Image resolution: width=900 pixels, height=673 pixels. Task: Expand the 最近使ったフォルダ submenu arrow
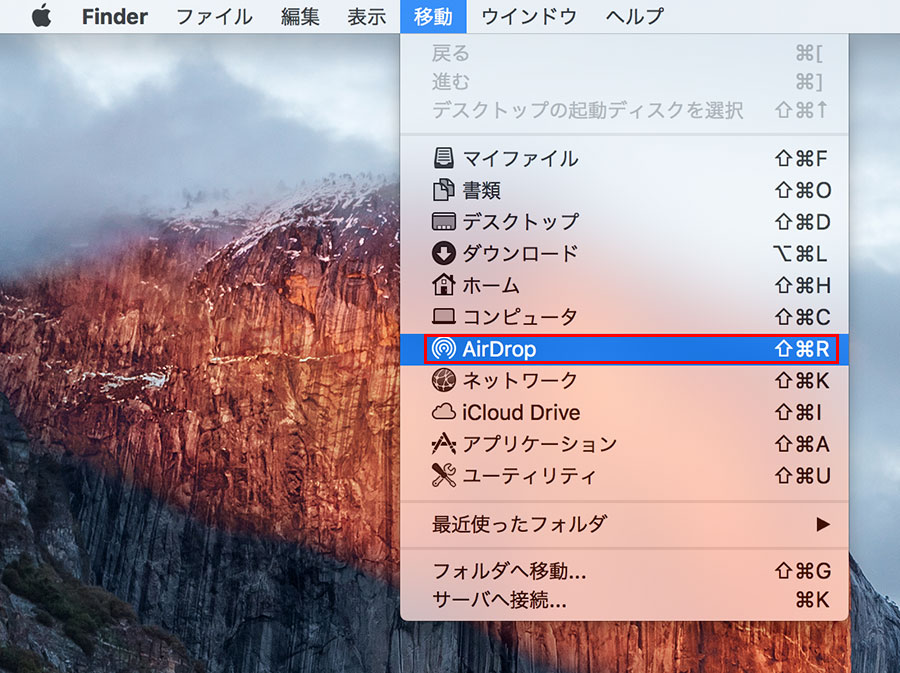(822, 524)
